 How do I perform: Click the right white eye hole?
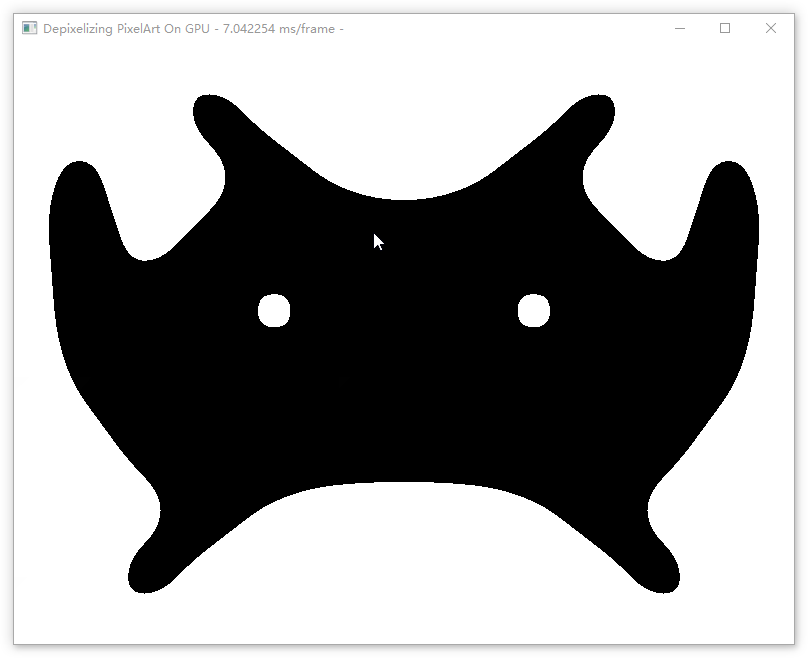pyautogui.click(x=534, y=311)
